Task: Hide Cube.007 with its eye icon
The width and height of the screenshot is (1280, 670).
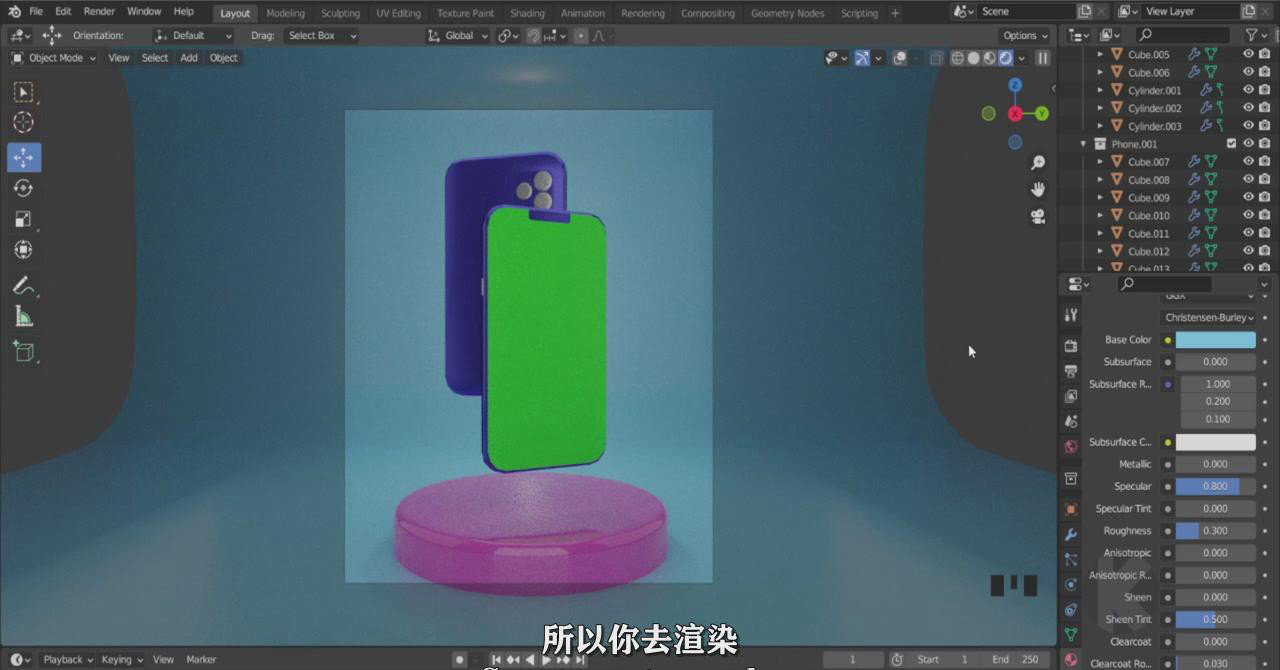Action: coord(1248,162)
